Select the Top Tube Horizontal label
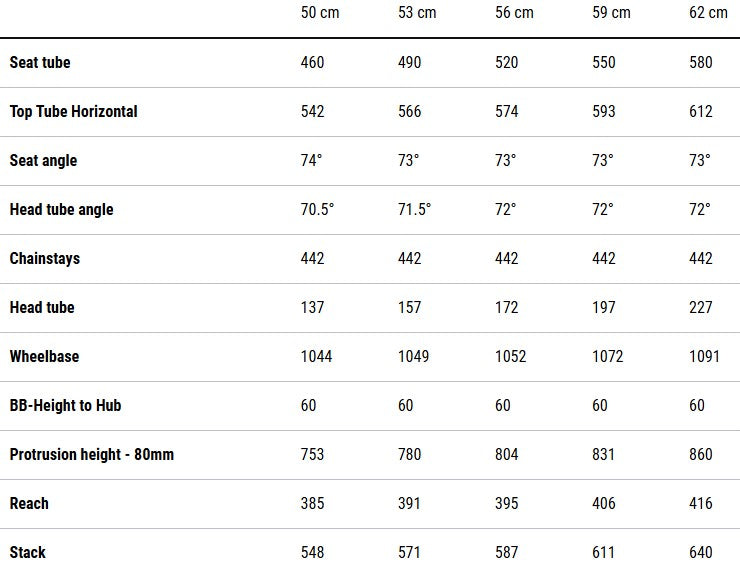Image resolution: width=740 pixels, height=568 pixels. tap(73, 111)
